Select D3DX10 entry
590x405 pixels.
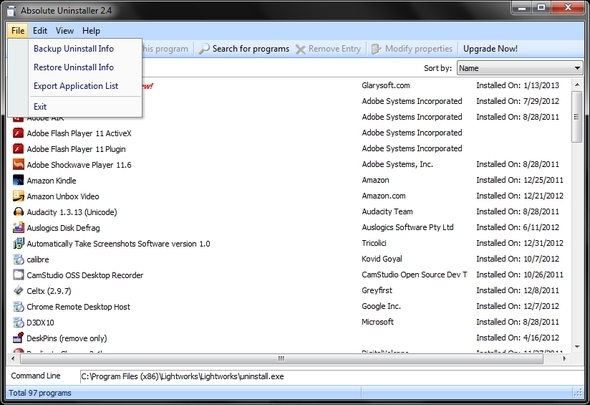click(40, 323)
